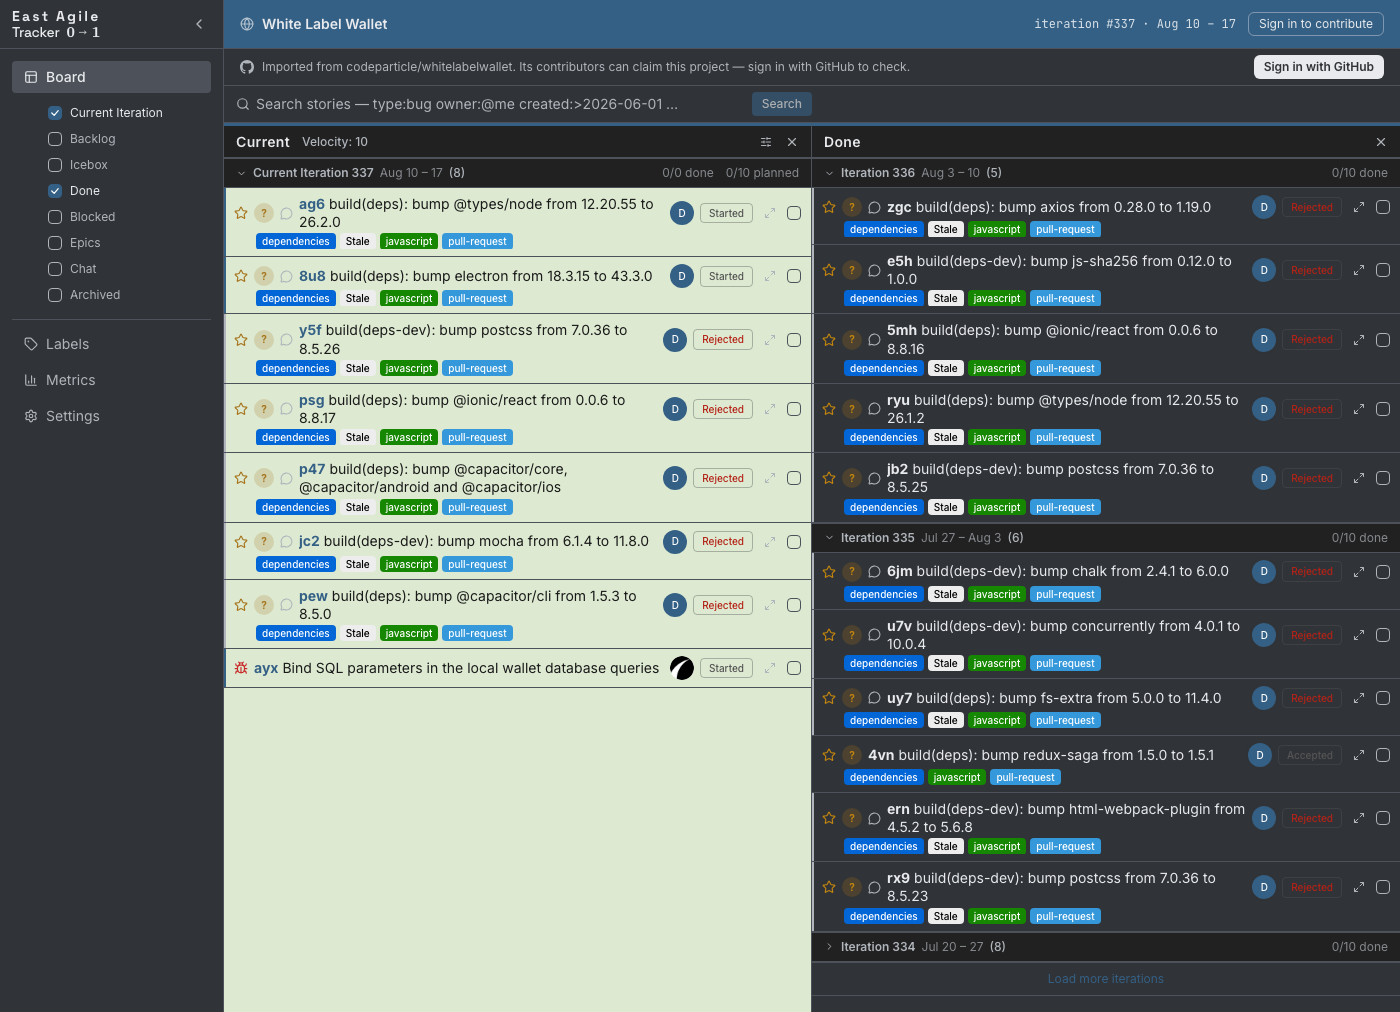The width and height of the screenshot is (1400, 1012).
Task: Collapse the sidebar with the chevron arrow
Action: [x=199, y=24]
